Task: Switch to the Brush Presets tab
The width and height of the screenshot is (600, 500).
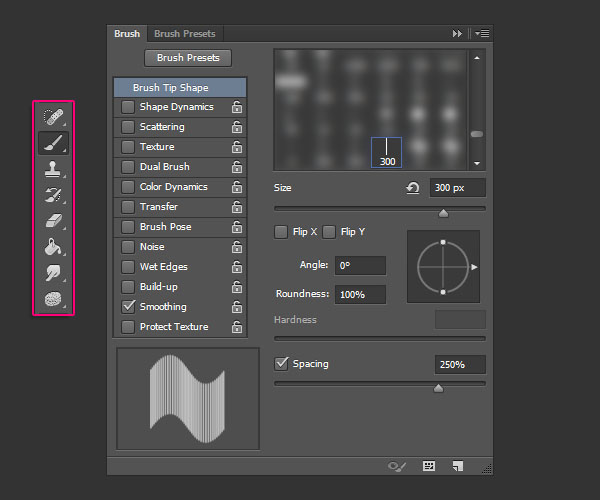Action: click(x=184, y=34)
